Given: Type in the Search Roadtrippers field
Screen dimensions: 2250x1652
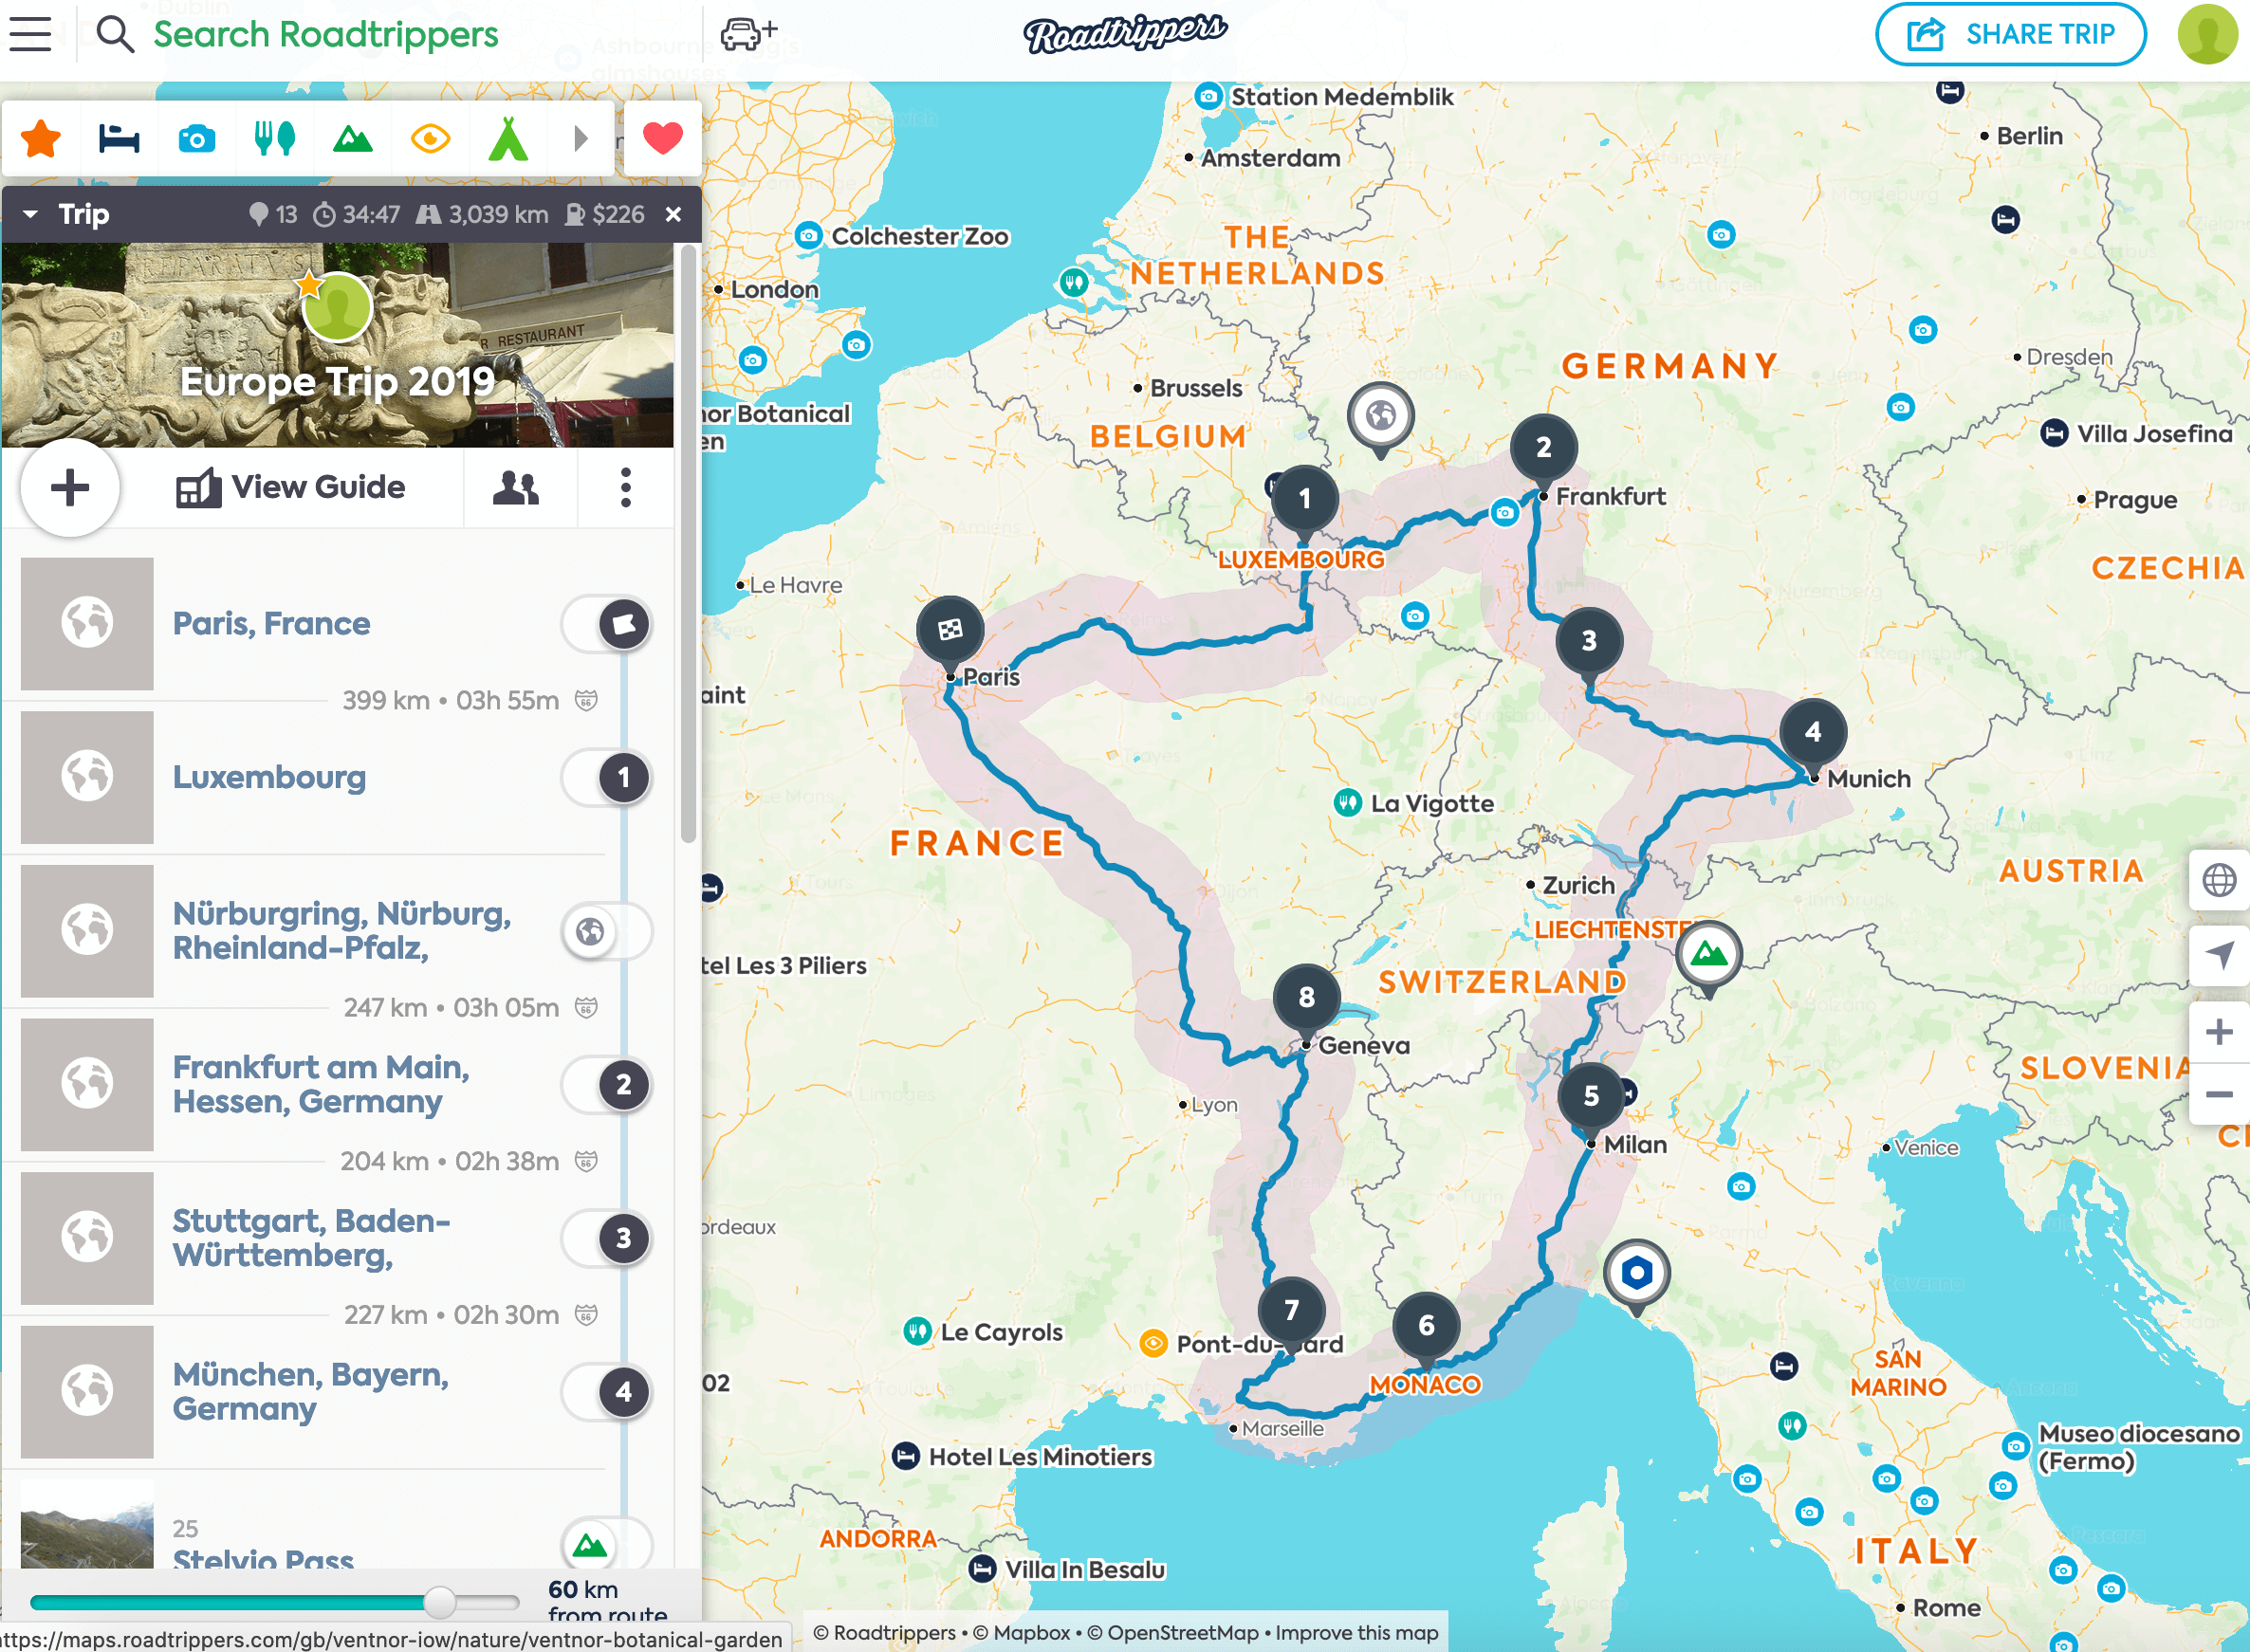Looking at the screenshot, I should coord(325,34).
